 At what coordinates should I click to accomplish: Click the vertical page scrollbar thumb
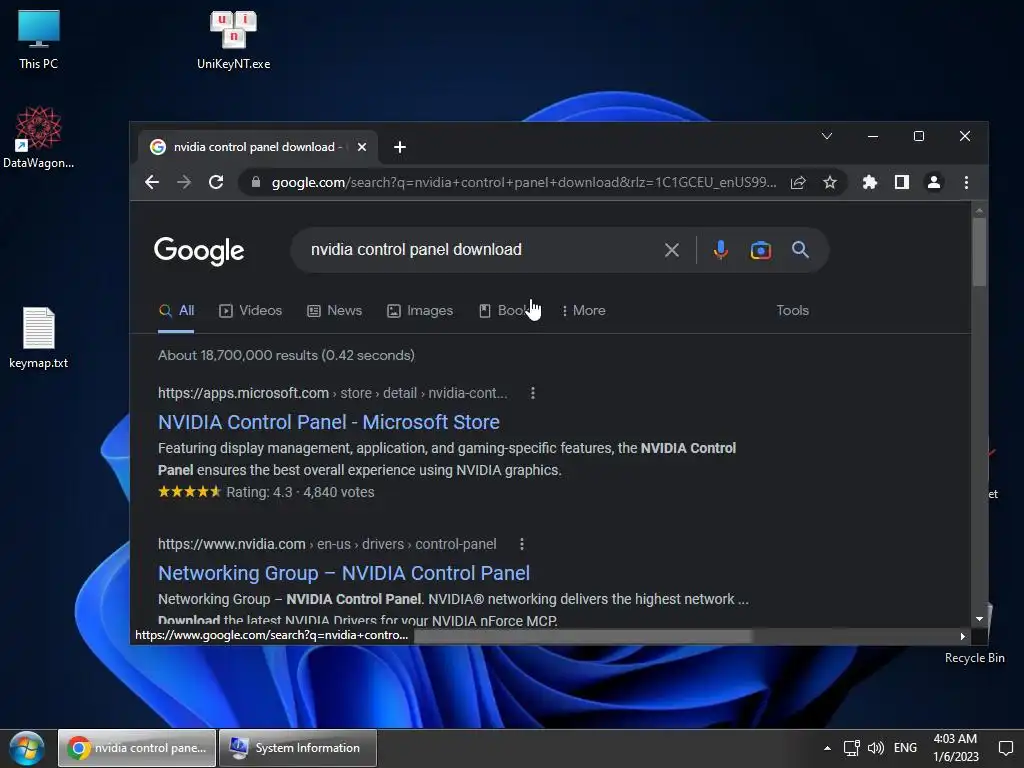[x=979, y=251]
